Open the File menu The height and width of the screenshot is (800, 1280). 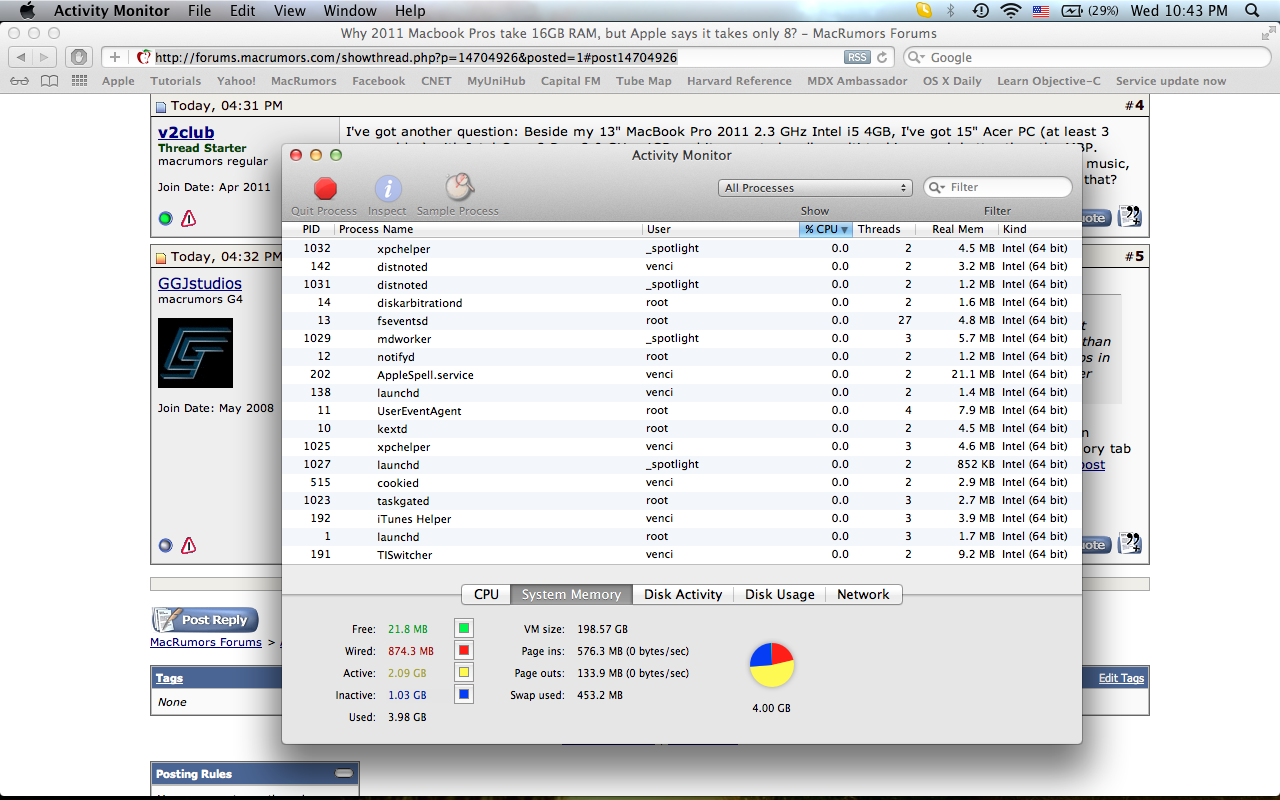pyautogui.click(x=199, y=11)
